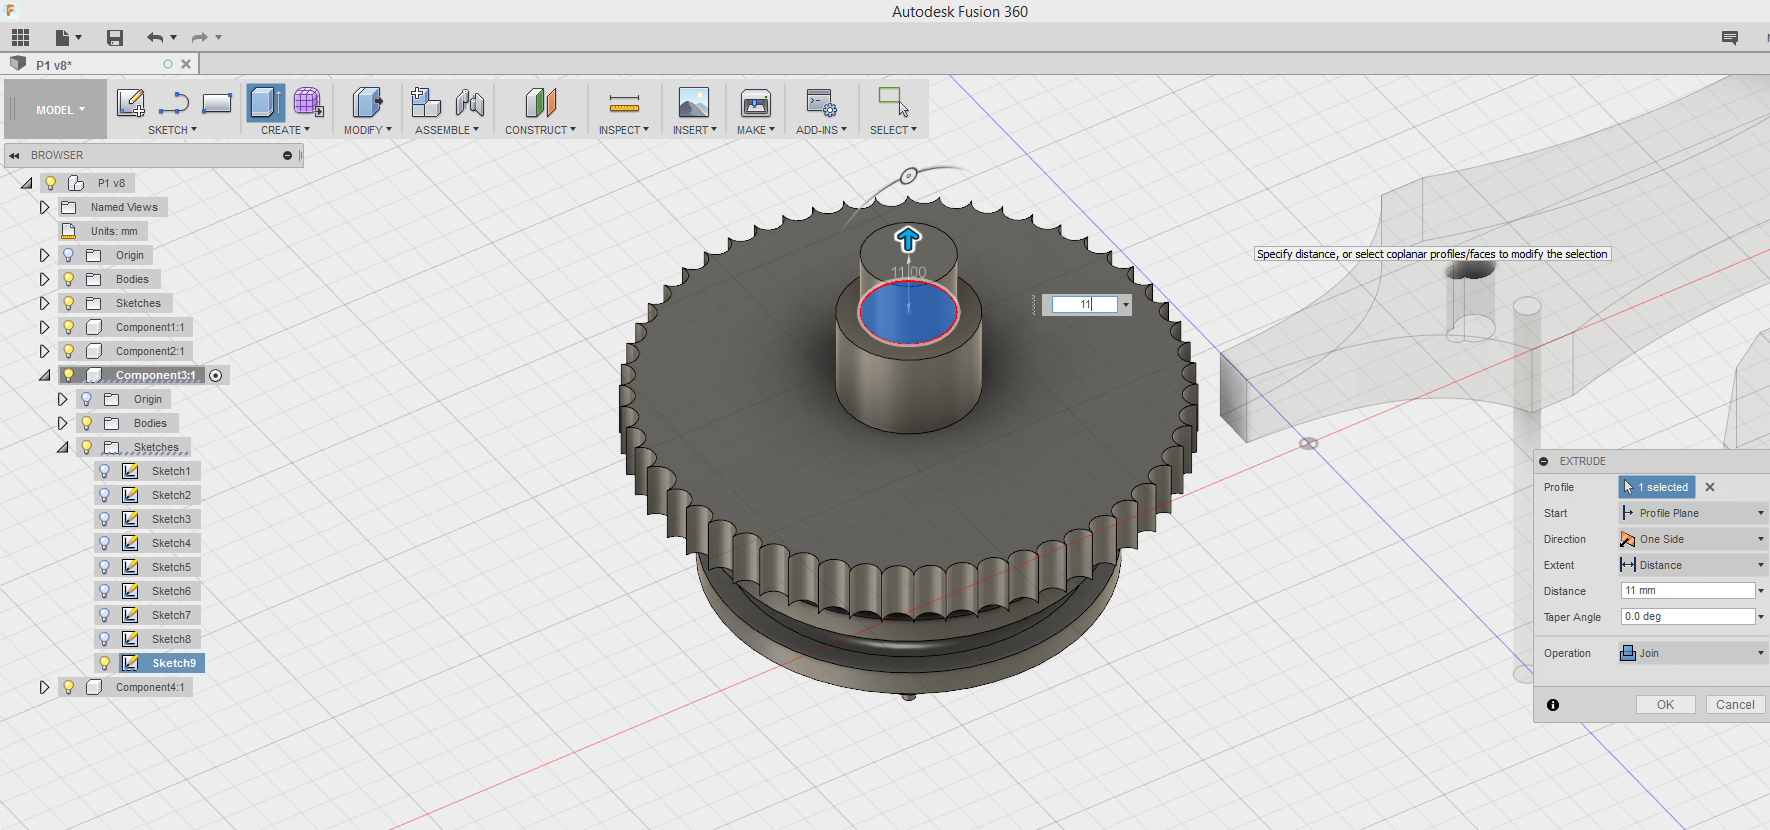1770x830 pixels.
Task: Click the browser panel options dot
Action: coord(287,155)
